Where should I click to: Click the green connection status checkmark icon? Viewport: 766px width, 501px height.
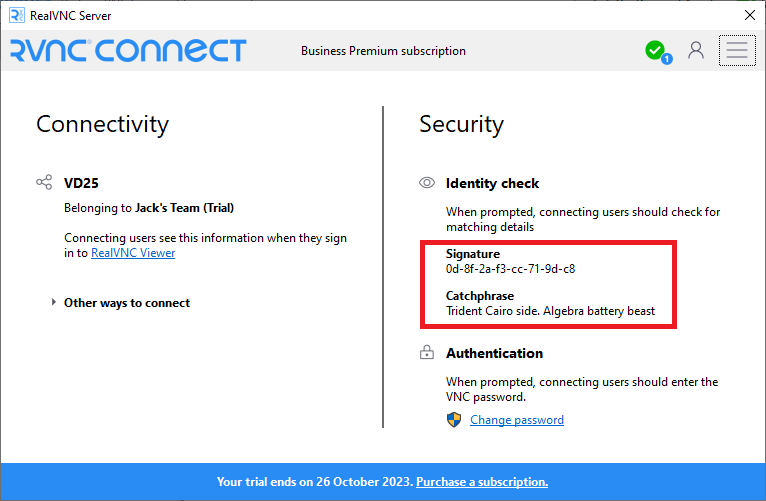(x=655, y=50)
